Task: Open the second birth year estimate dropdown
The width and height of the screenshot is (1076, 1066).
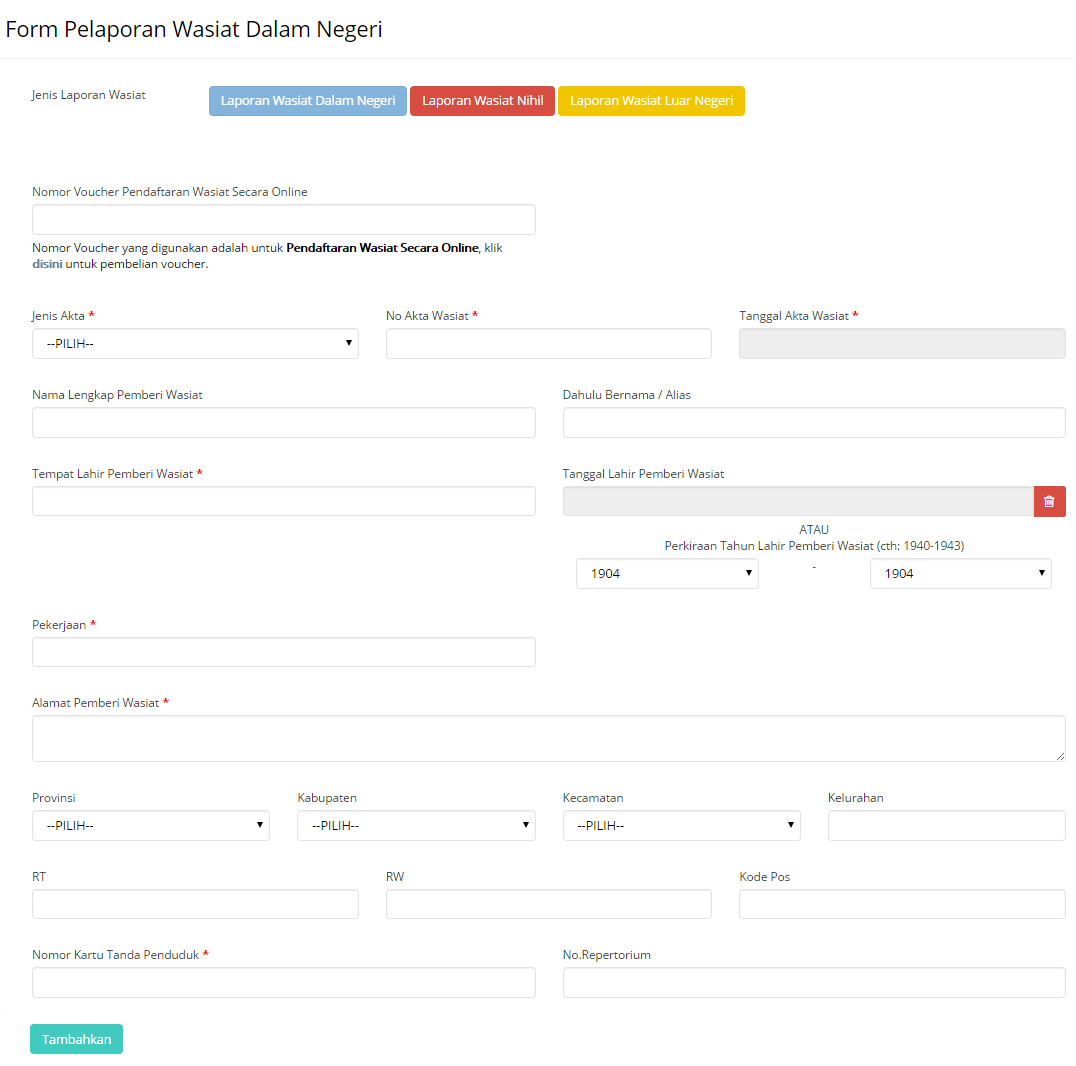Action: pos(960,573)
